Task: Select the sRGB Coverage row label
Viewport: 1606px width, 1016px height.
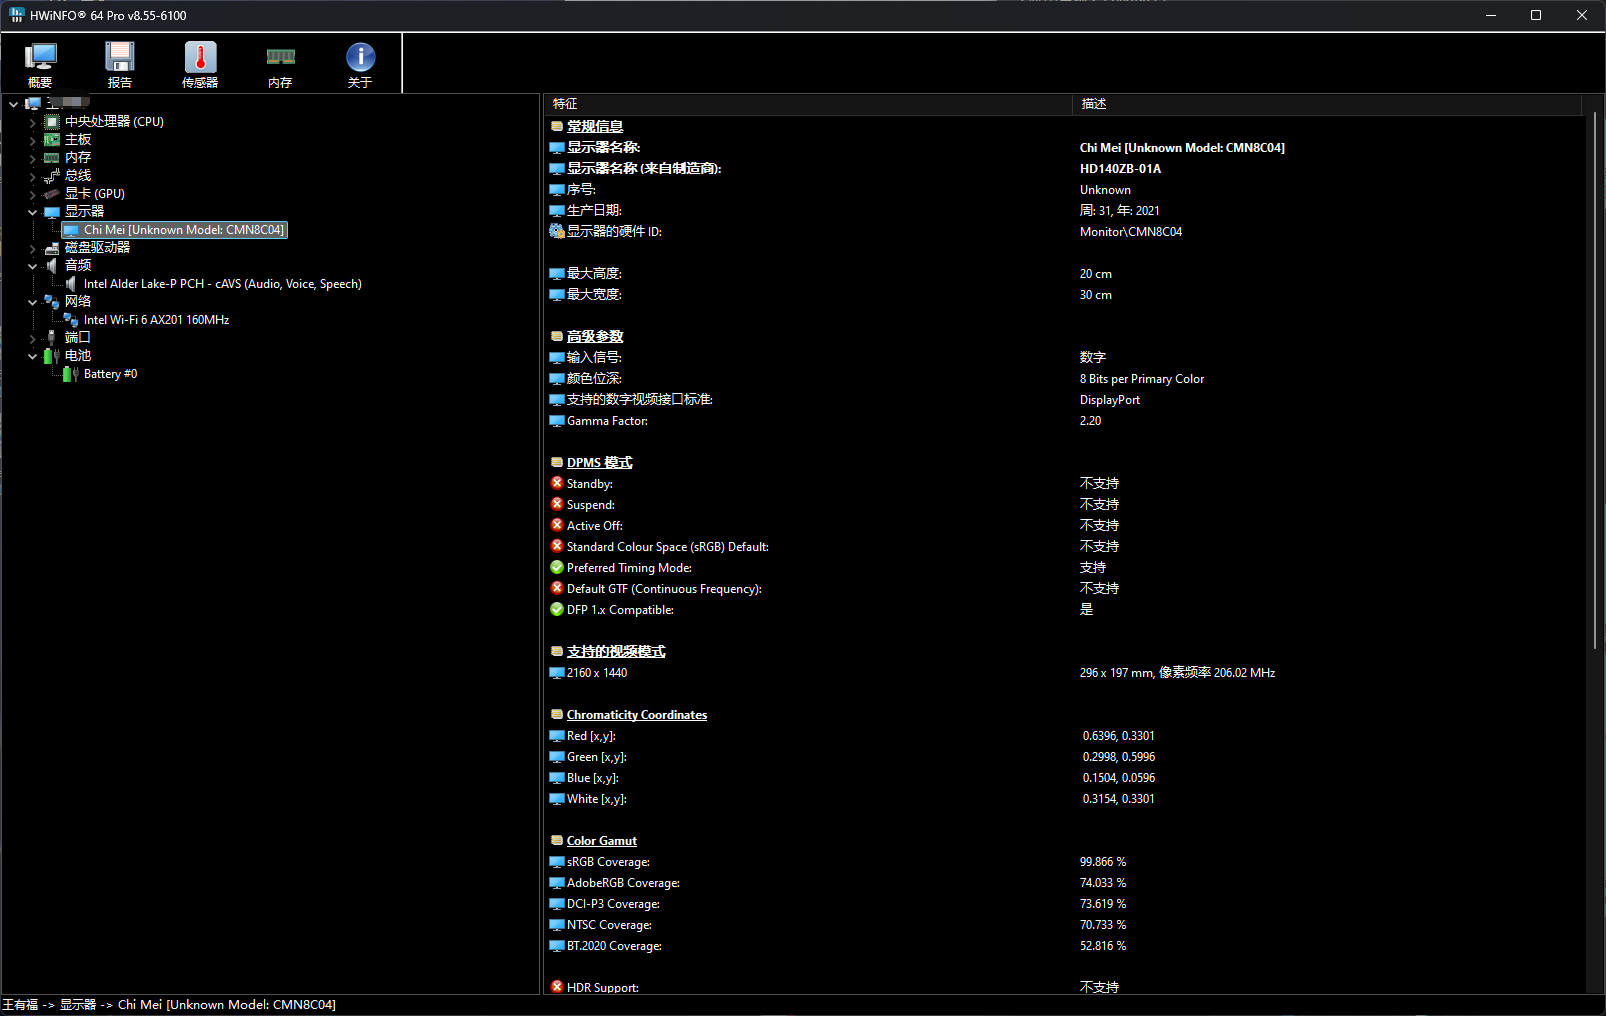Action: point(608,862)
